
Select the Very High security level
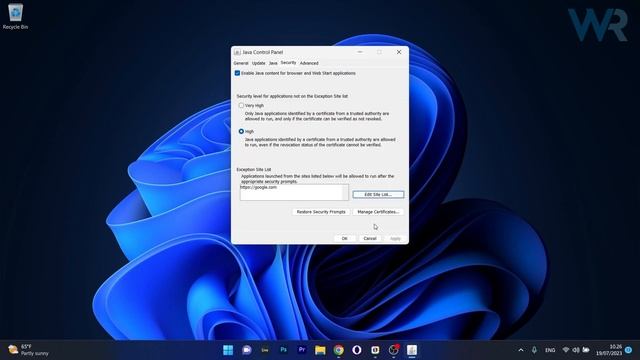241,105
